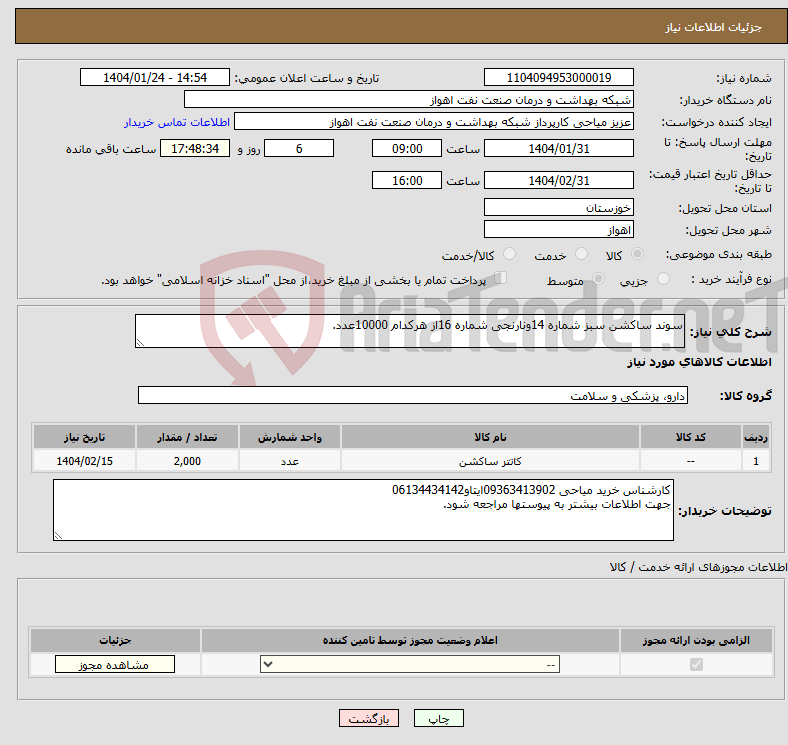Select the جزیی purchase type radio
Screen dimensions: 788x745
(663, 279)
